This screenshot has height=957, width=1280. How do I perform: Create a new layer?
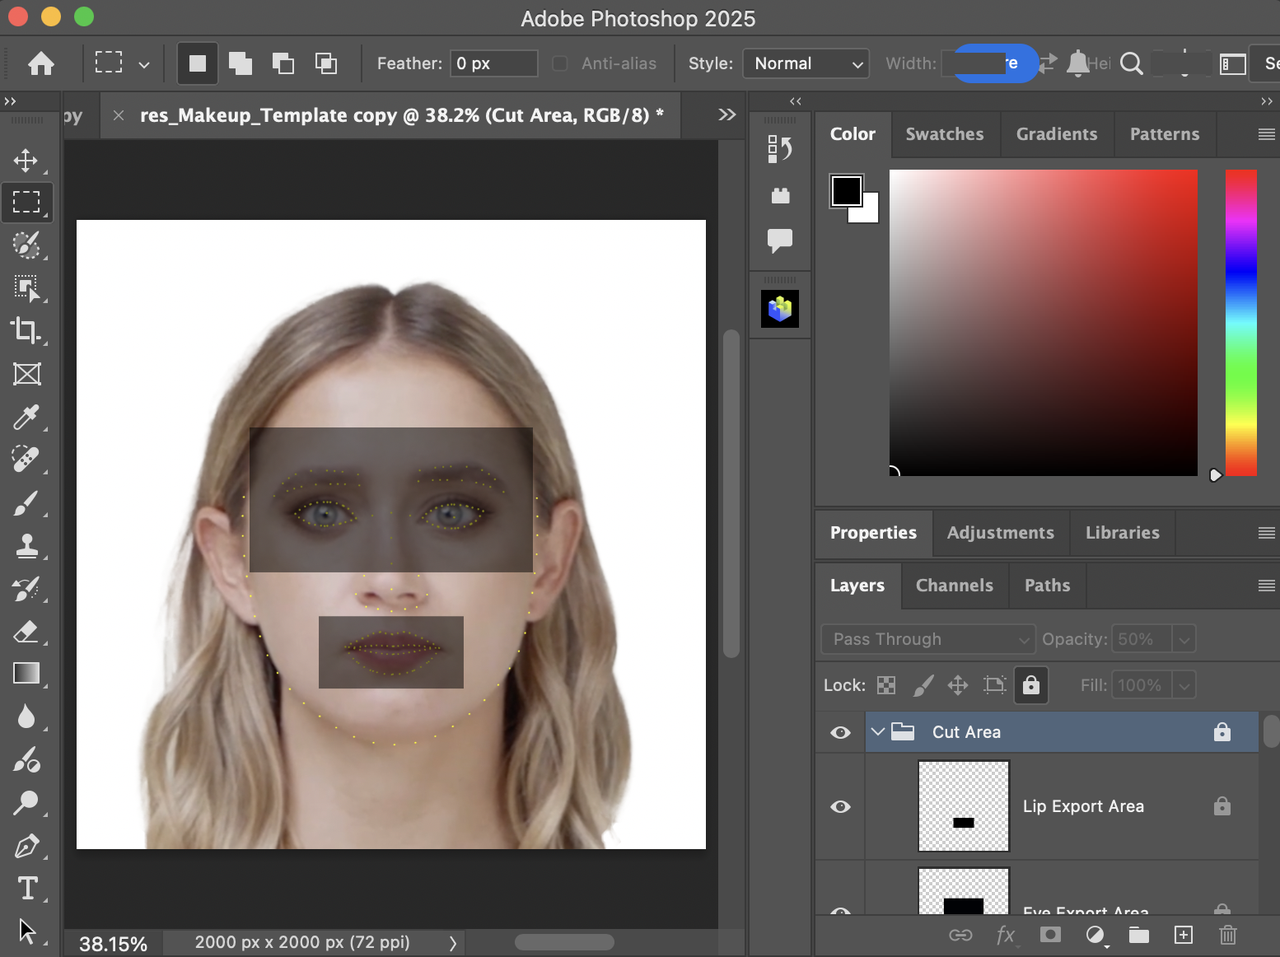click(x=1183, y=935)
